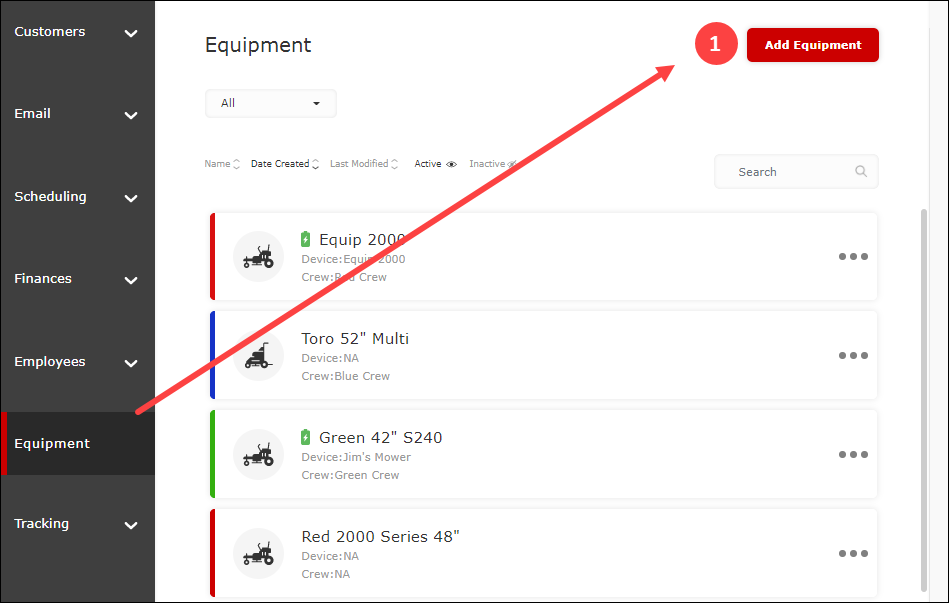
Task: Open the options menu for Red 2000 Series 48"
Action: coord(853,553)
